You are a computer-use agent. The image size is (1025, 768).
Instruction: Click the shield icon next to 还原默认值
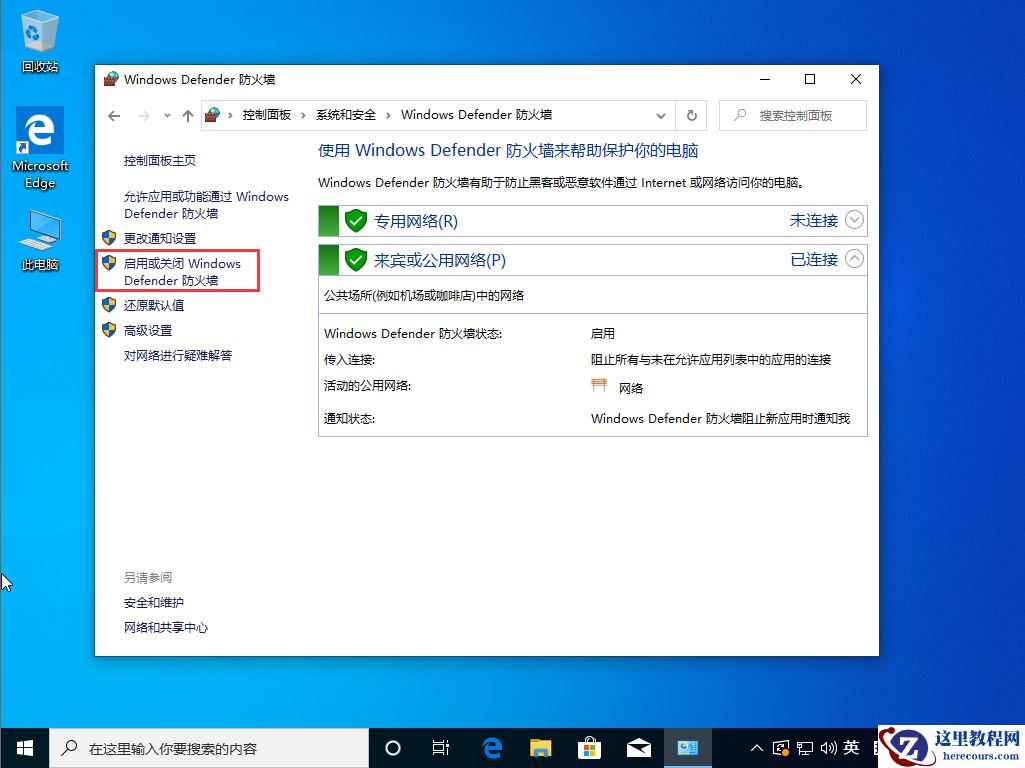pyautogui.click(x=109, y=305)
